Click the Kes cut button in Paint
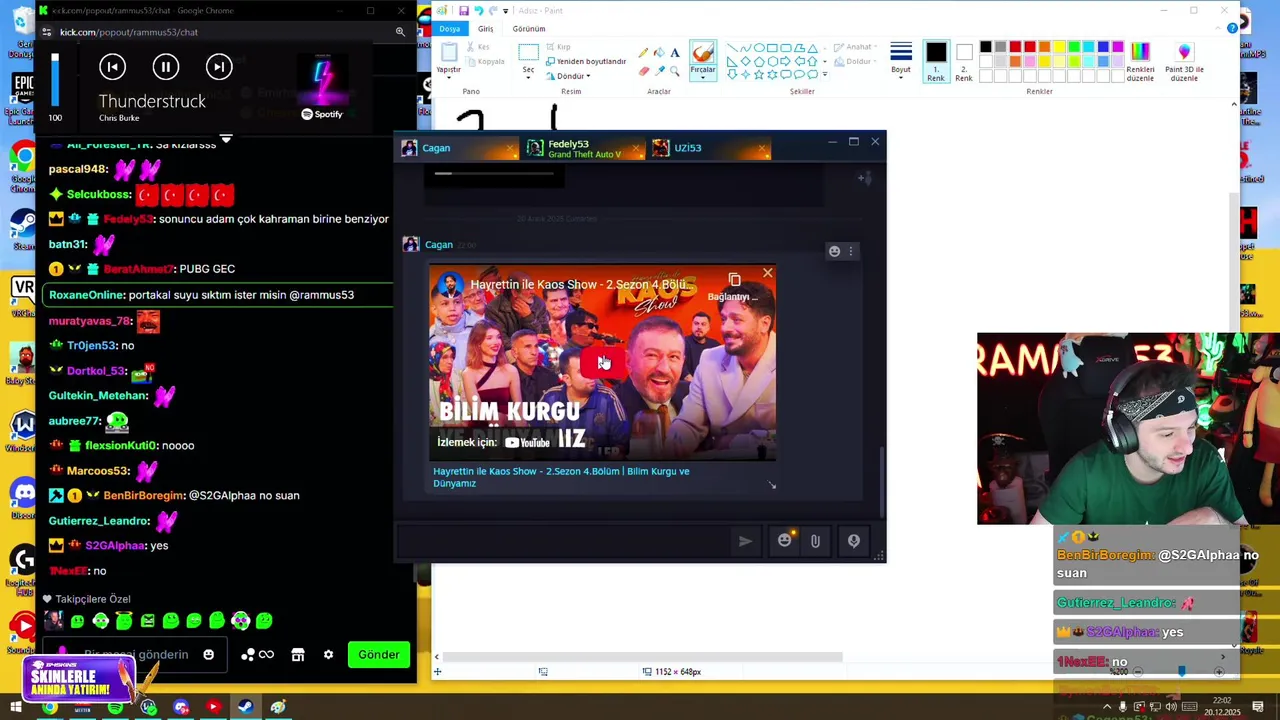The height and width of the screenshot is (720, 1280). [477, 47]
